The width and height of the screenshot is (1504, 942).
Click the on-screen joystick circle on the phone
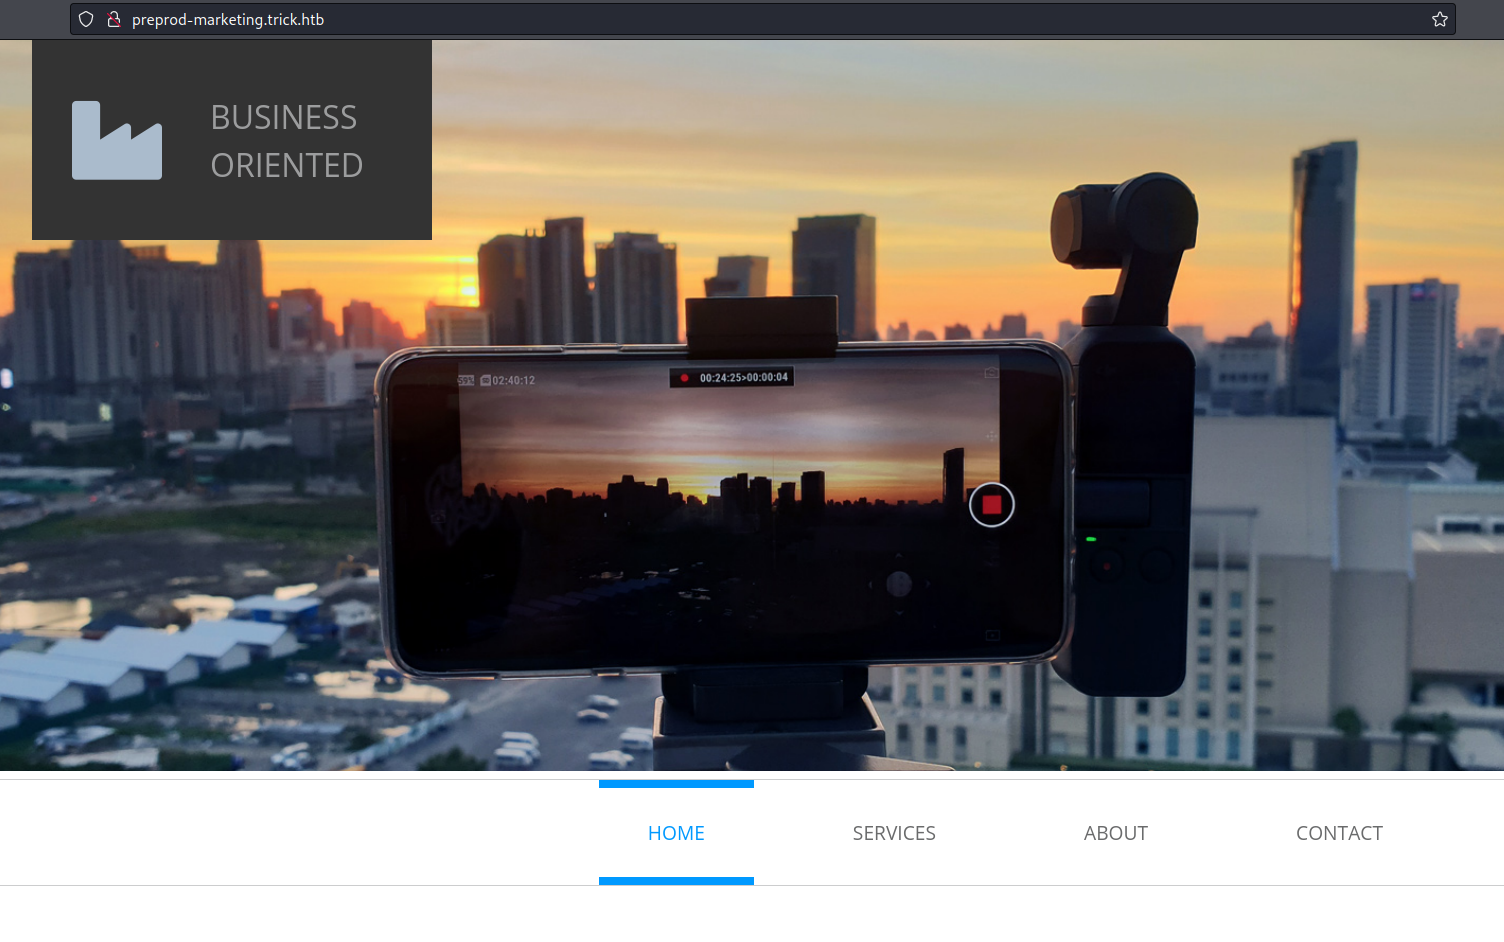(x=898, y=584)
